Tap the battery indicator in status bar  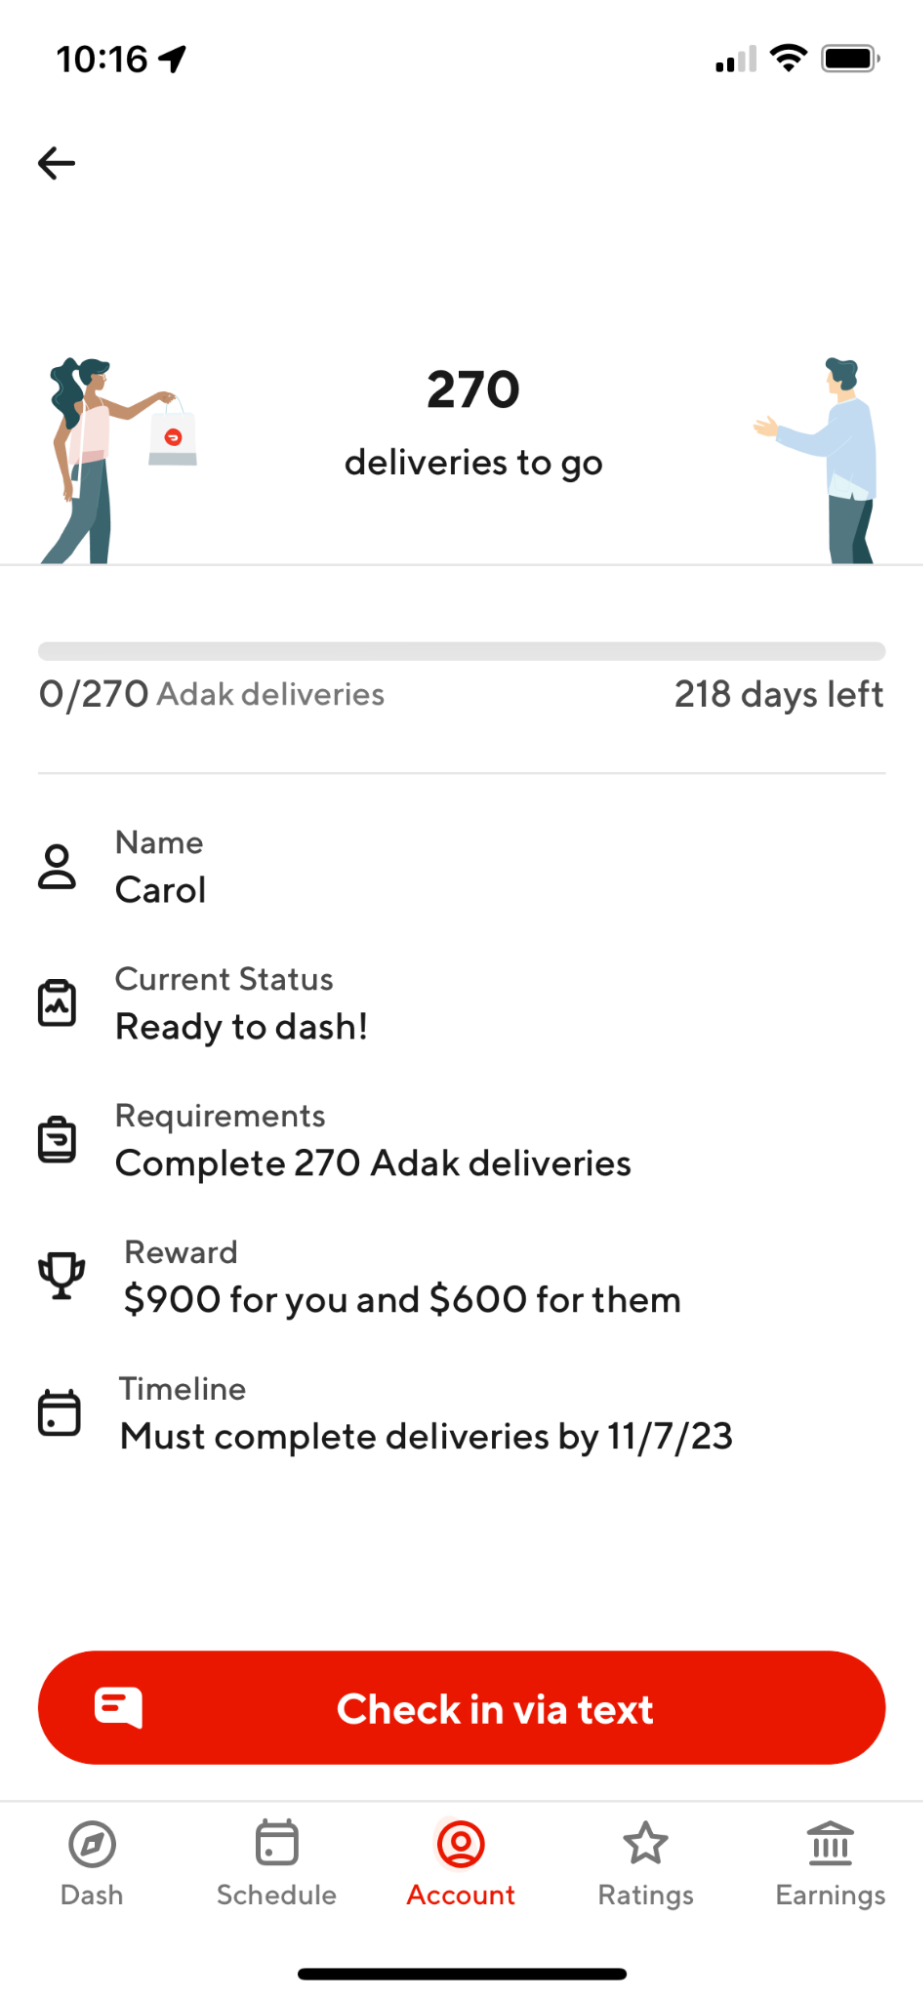click(849, 59)
